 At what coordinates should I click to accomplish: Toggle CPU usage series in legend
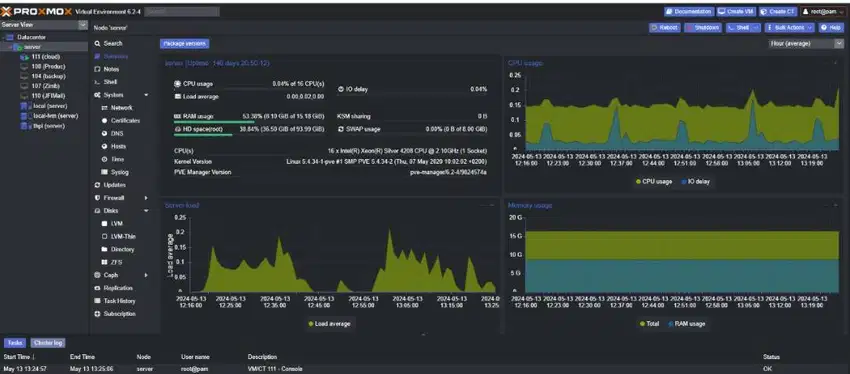pos(653,182)
